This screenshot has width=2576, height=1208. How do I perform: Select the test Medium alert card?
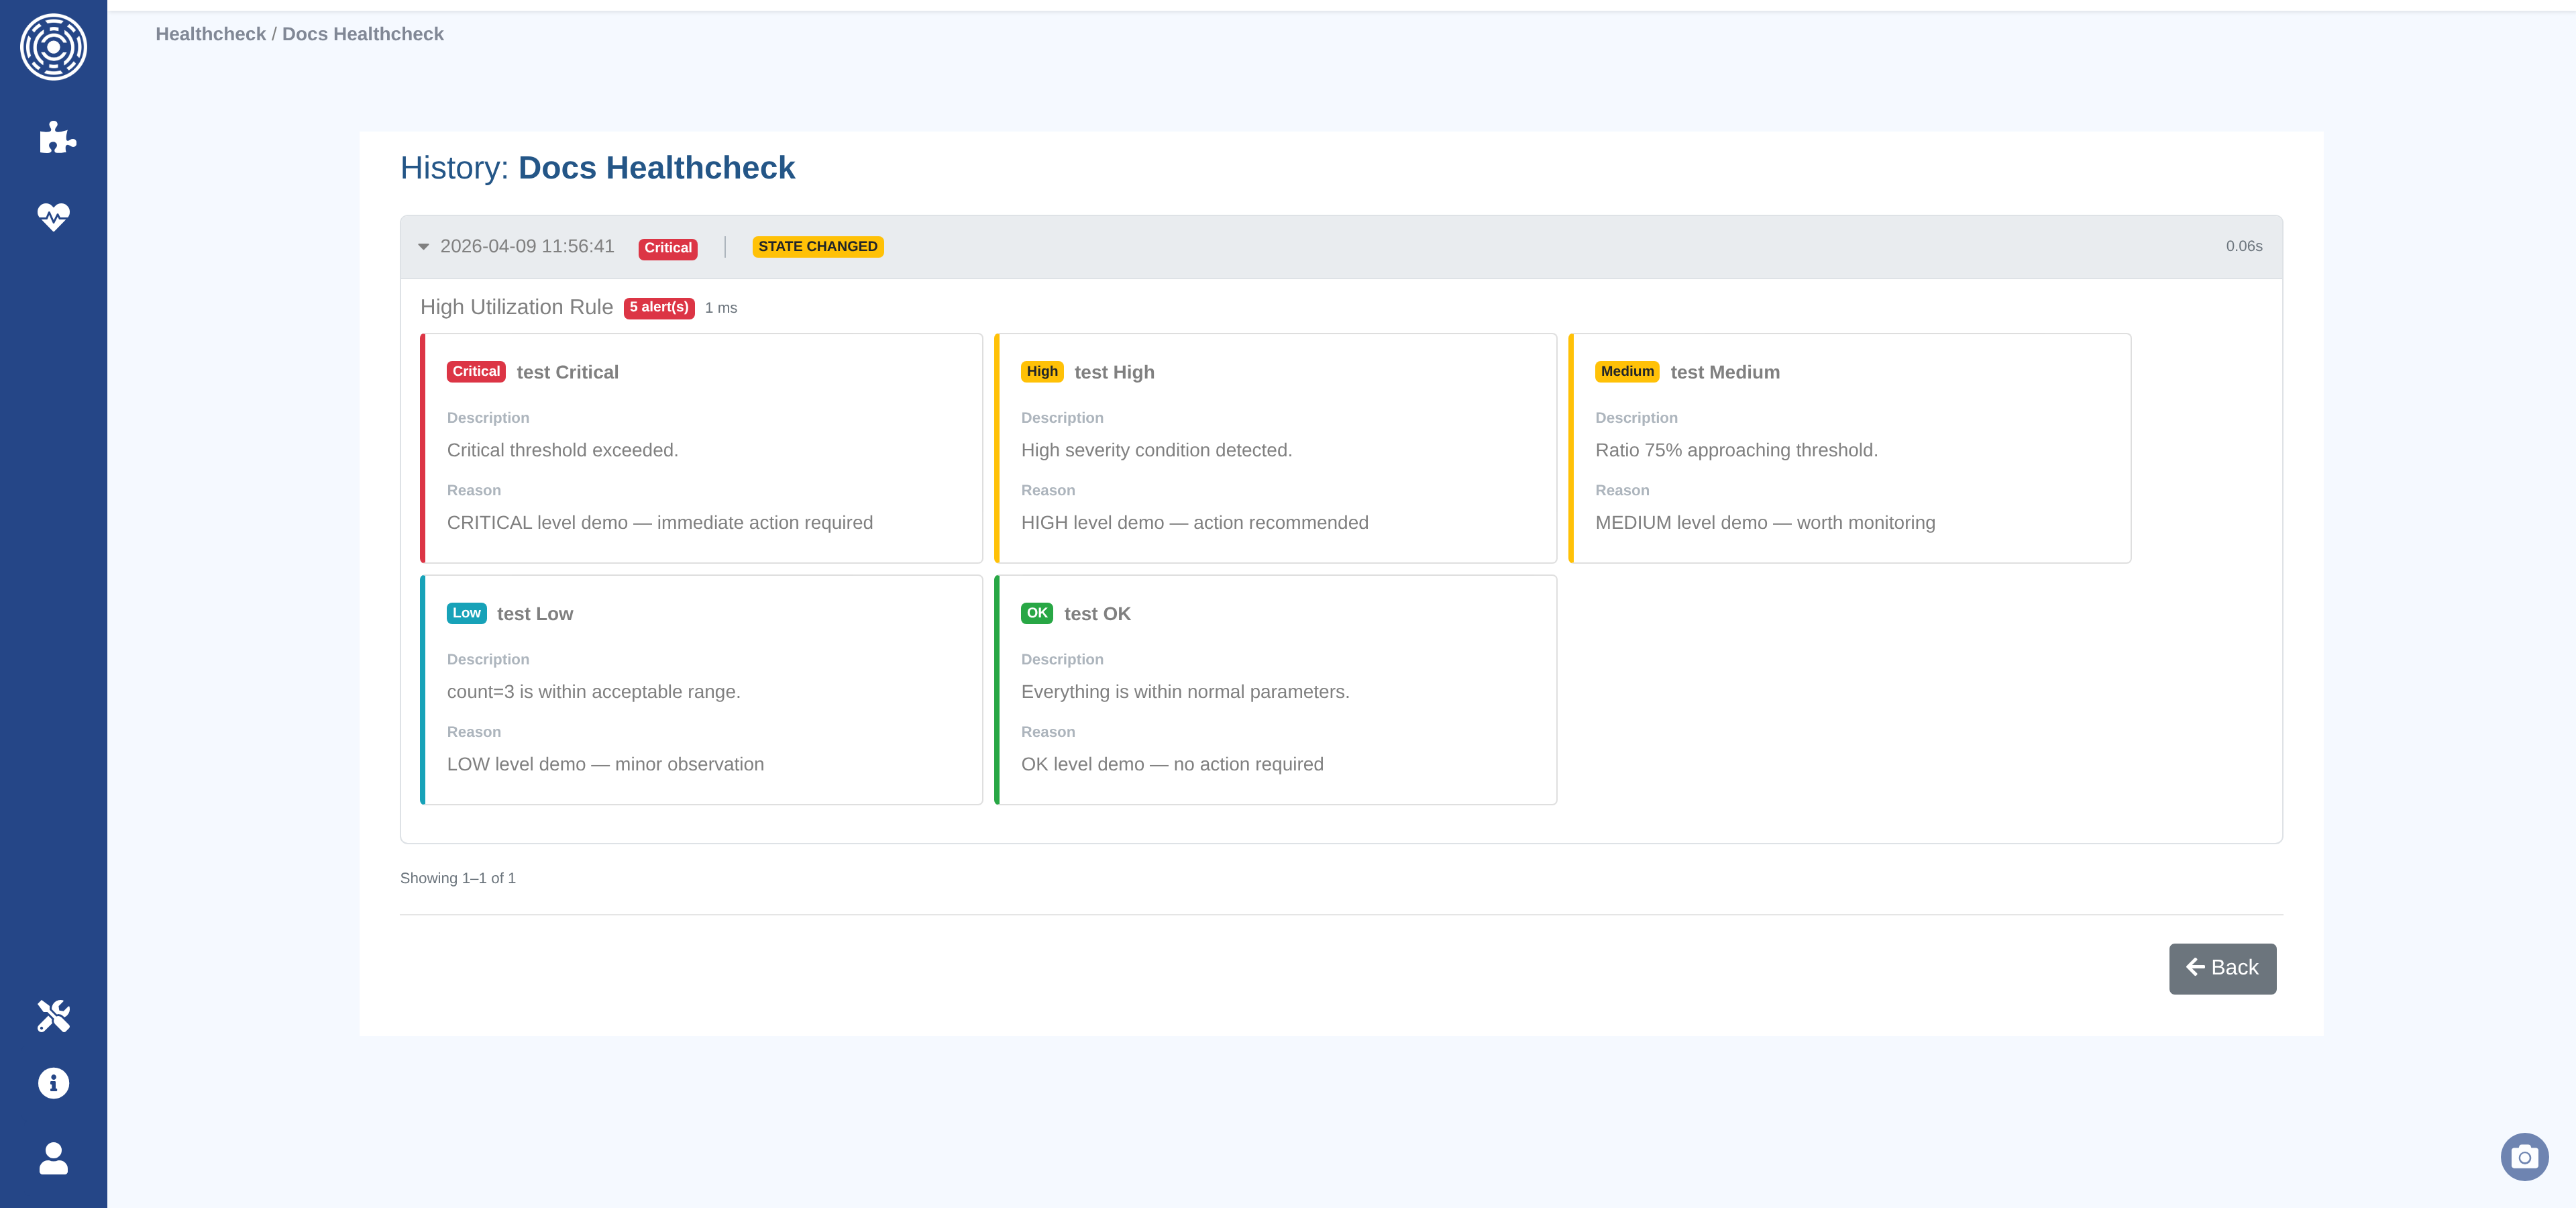point(1850,448)
